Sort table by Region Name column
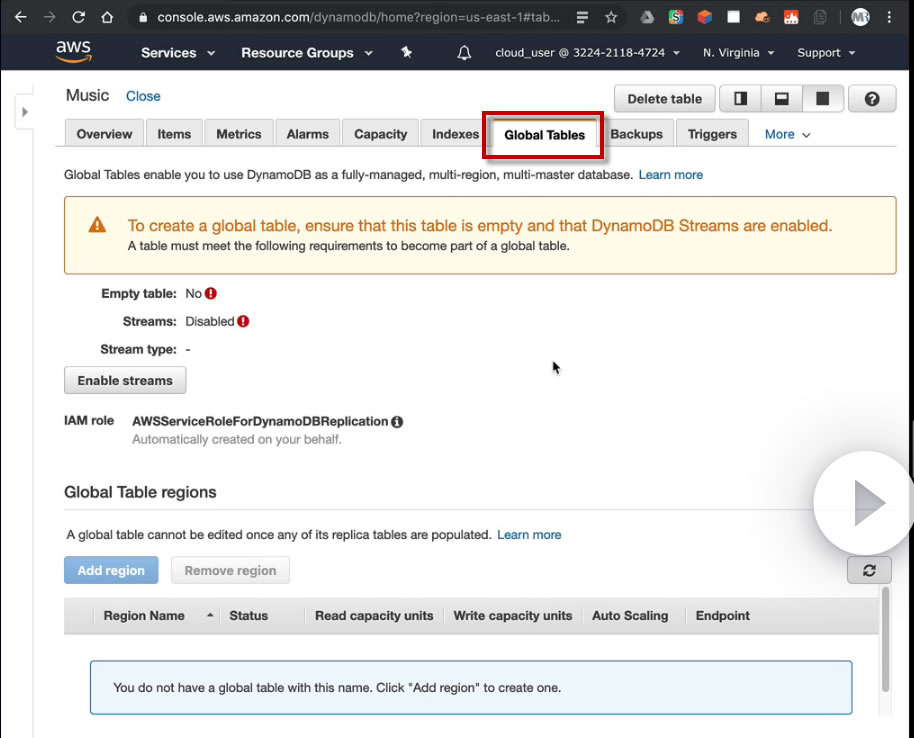 (145, 616)
